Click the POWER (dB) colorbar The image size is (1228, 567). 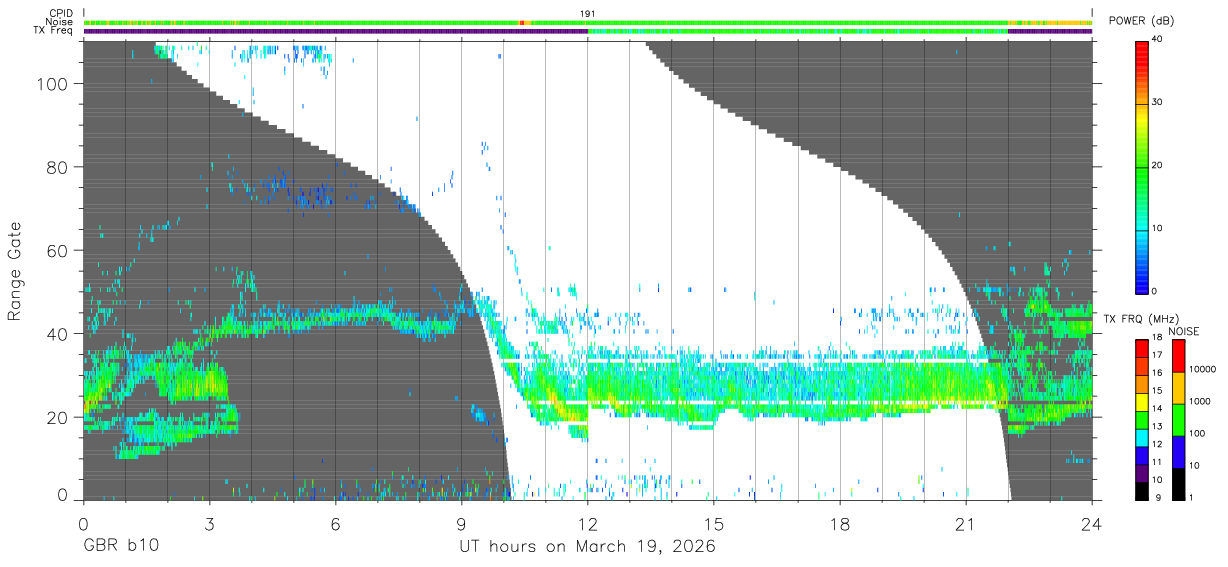tap(1141, 166)
